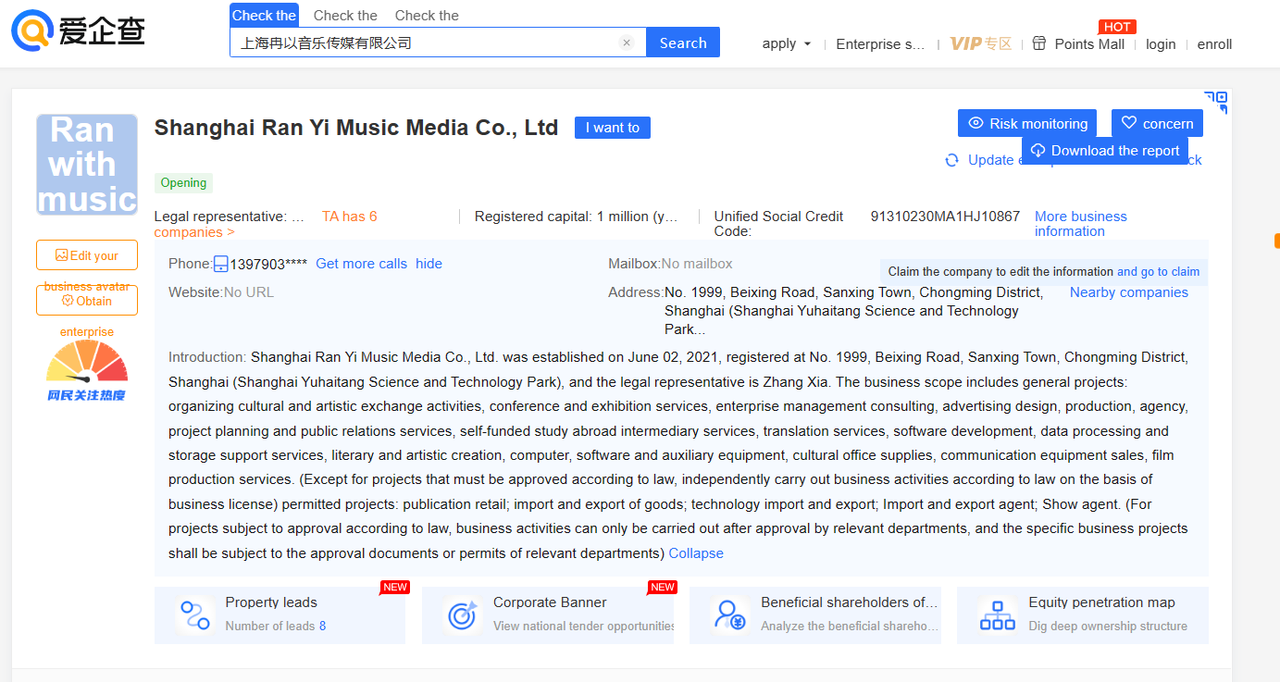Image resolution: width=1280 pixels, height=682 pixels.
Task: Click the 'Number of leads 8' text
Action: click(x=276, y=626)
